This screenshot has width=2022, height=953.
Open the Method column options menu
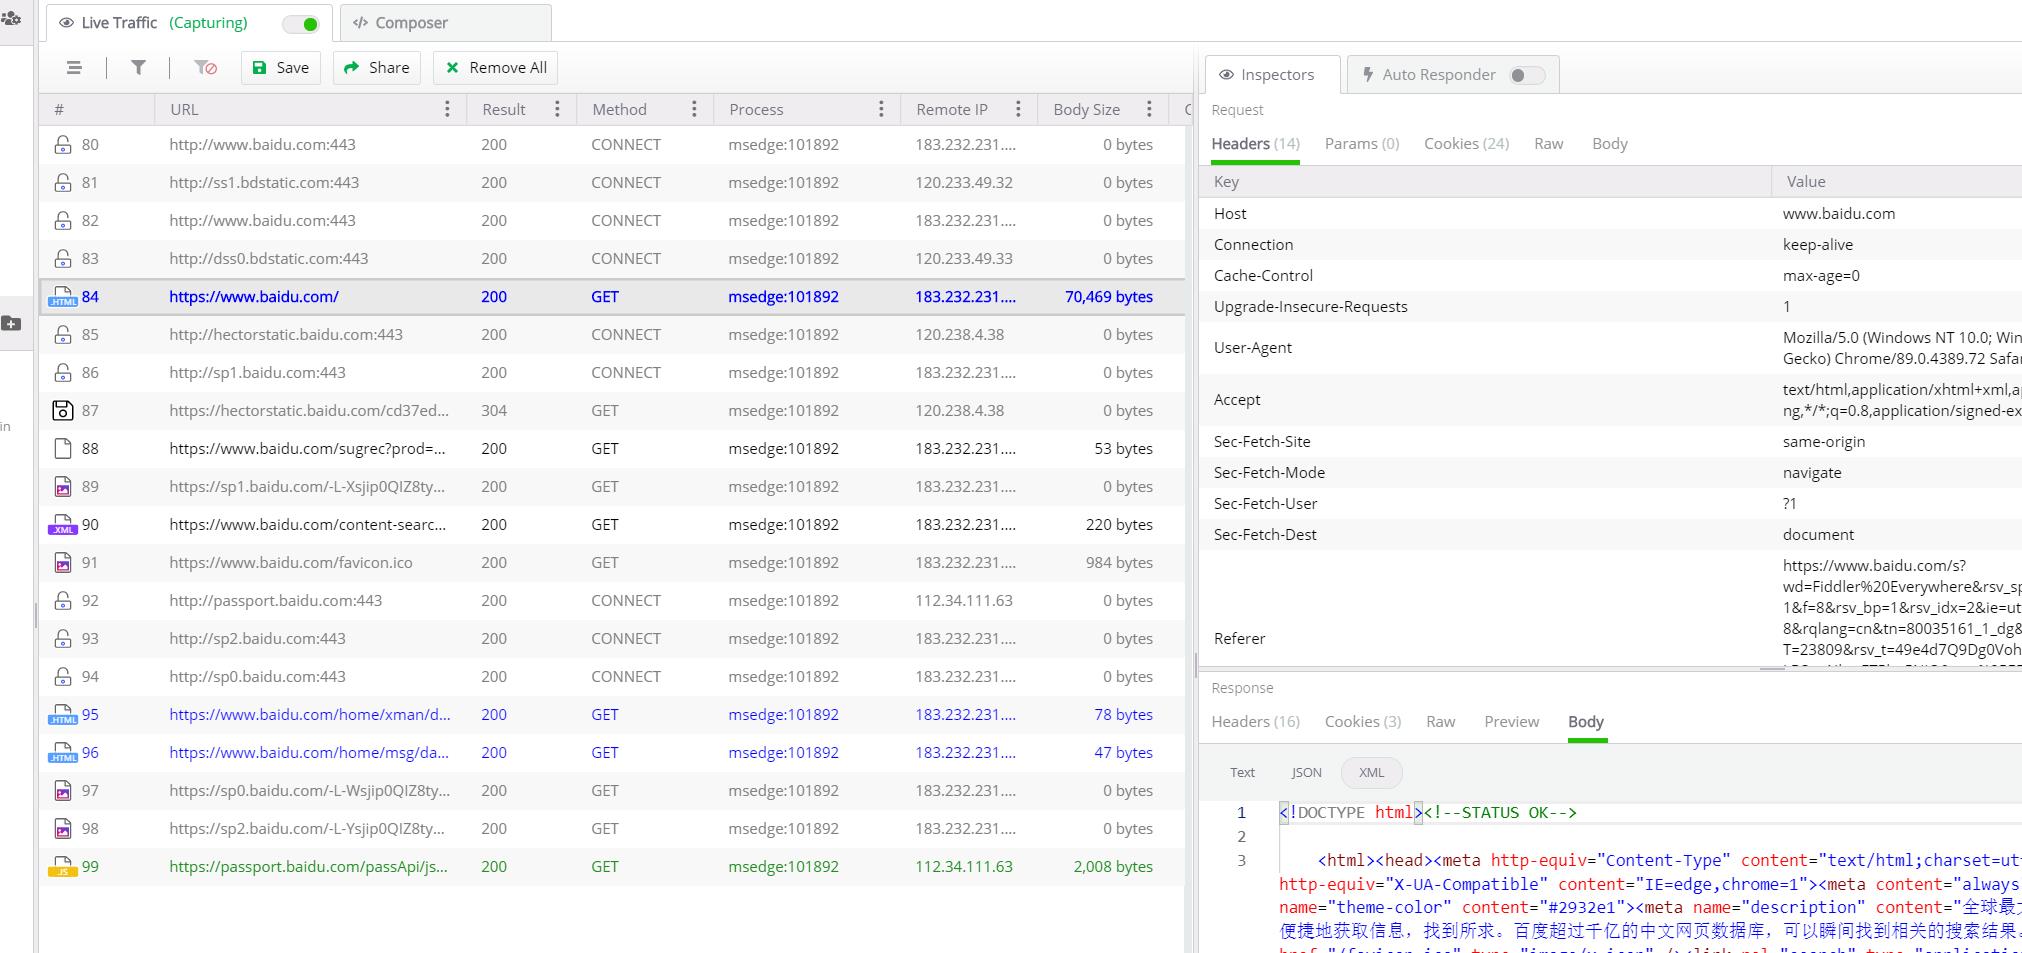(x=694, y=109)
